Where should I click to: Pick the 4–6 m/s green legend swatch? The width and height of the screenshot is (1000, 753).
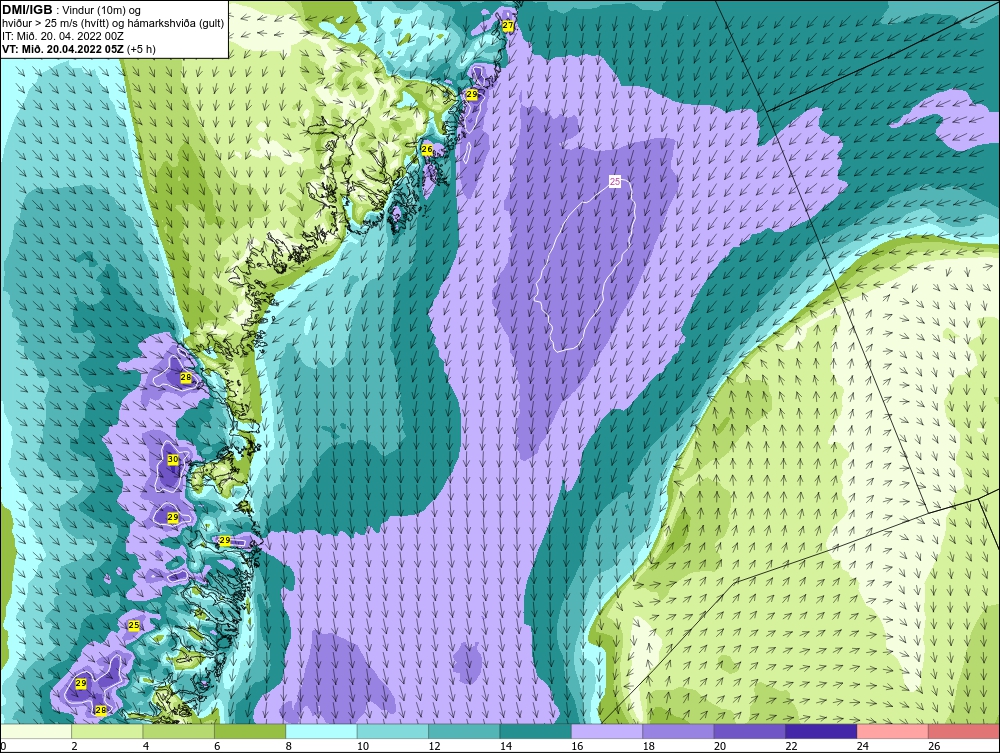click(179, 731)
